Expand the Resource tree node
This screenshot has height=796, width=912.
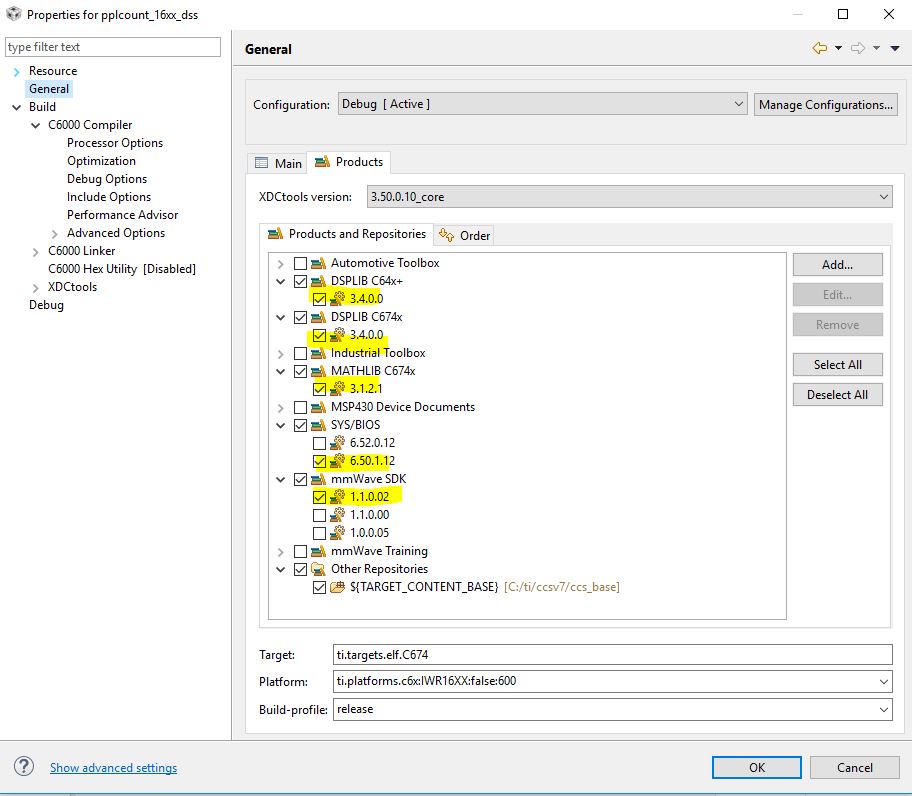16,72
